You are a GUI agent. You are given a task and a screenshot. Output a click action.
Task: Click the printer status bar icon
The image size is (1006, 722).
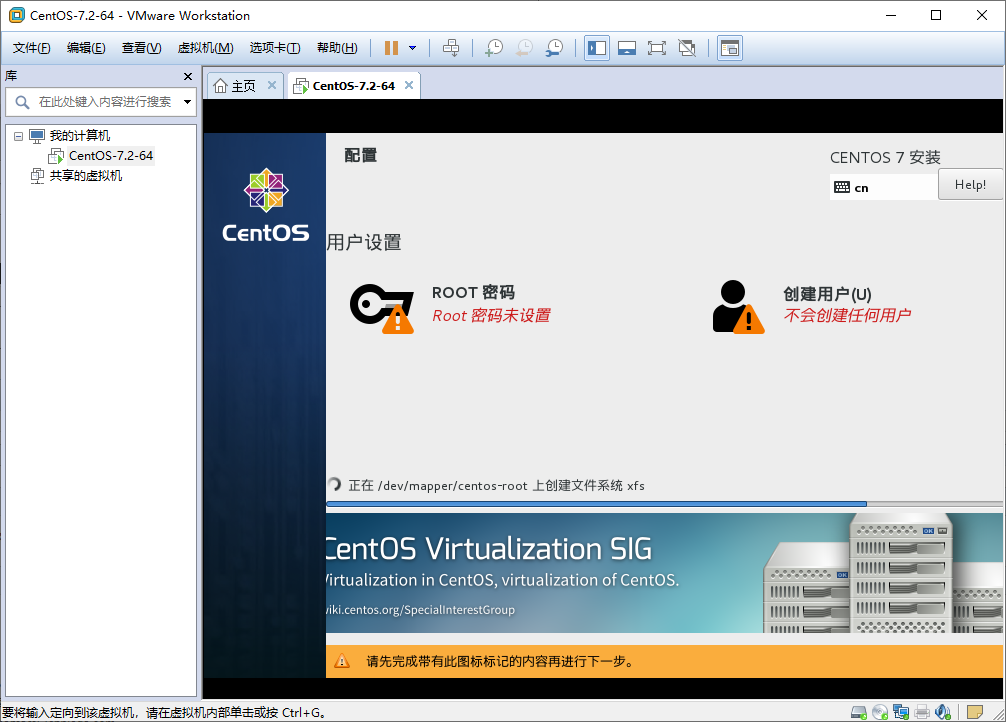(x=922, y=712)
